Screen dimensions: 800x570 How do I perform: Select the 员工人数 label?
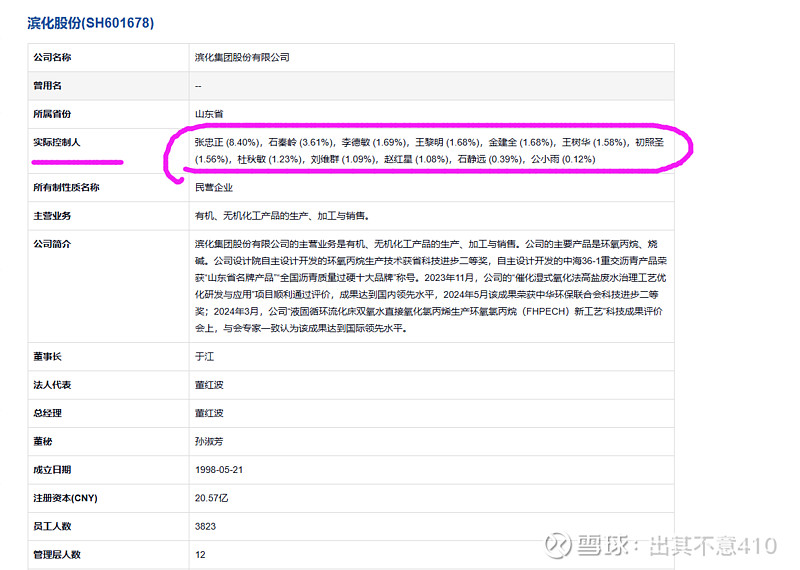click(52, 526)
